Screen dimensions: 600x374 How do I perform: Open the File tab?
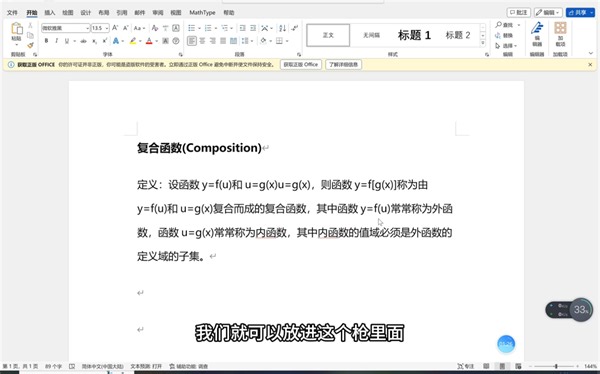tap(12, 13)
